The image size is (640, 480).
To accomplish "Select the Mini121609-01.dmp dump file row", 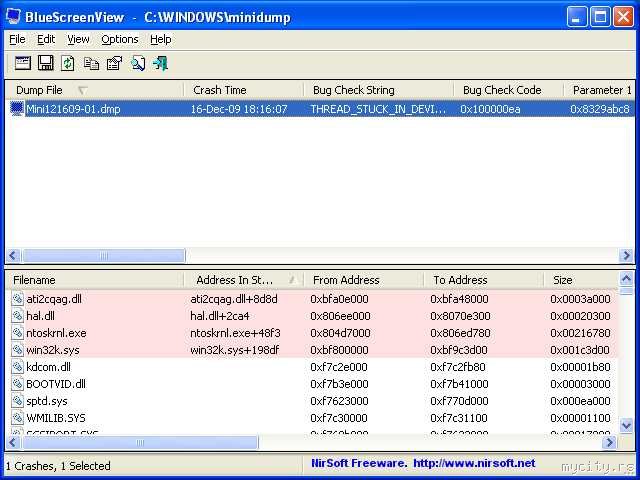I will click(73, 109).
